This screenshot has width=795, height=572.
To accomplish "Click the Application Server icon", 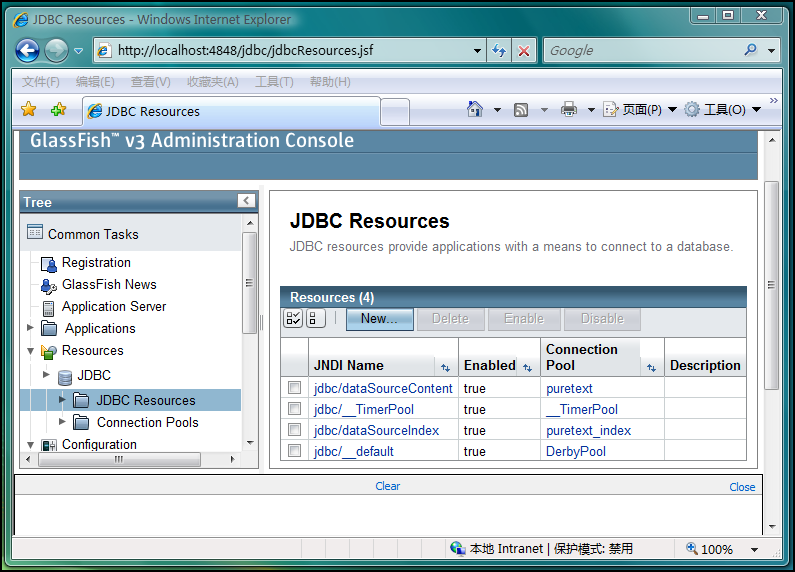I will click(49, 308).
